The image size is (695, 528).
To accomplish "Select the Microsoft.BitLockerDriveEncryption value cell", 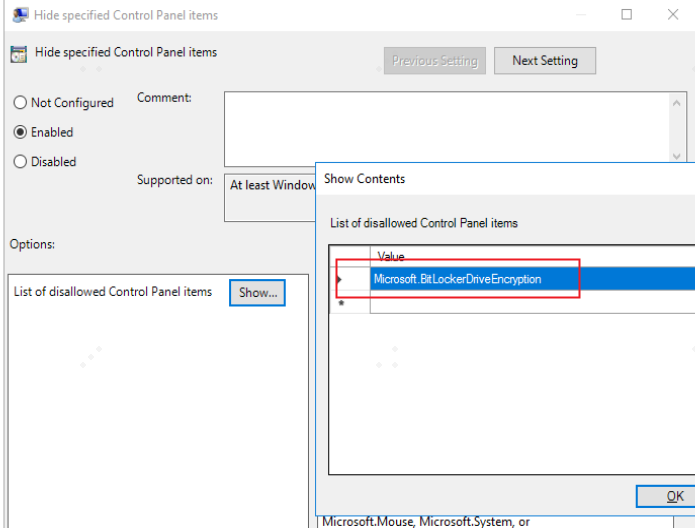I will [532, 279].
